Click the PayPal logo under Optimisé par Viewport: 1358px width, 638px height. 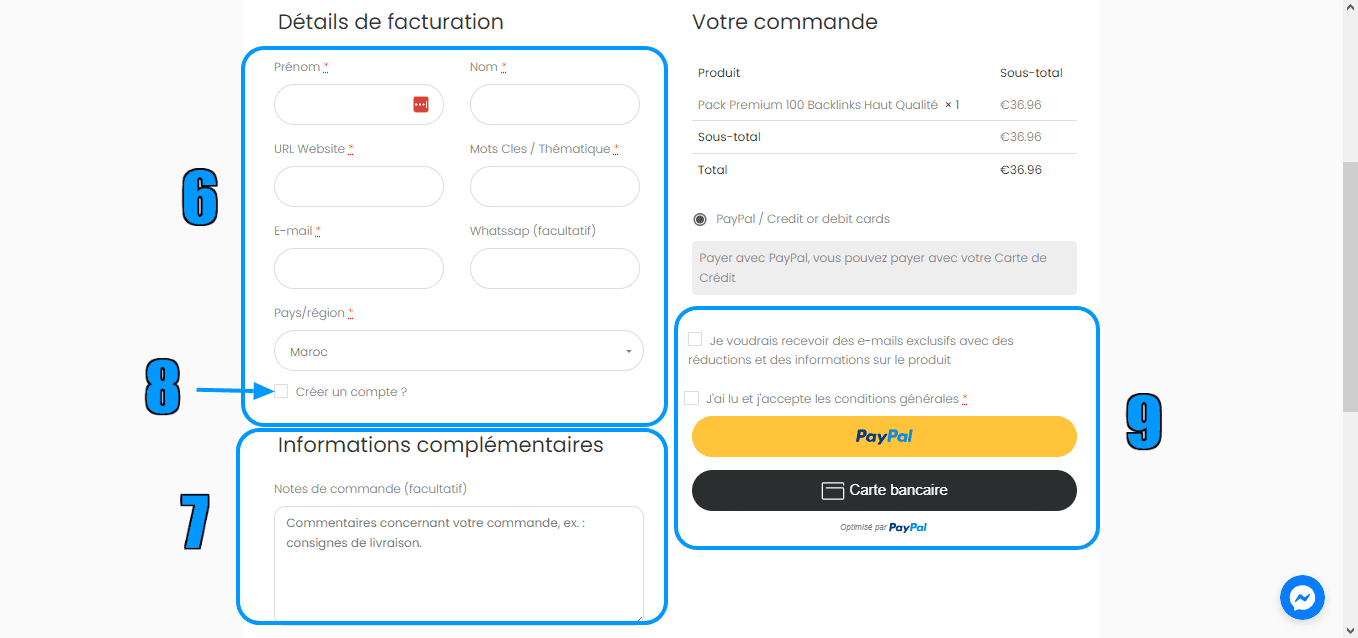(x=908, y=527)
